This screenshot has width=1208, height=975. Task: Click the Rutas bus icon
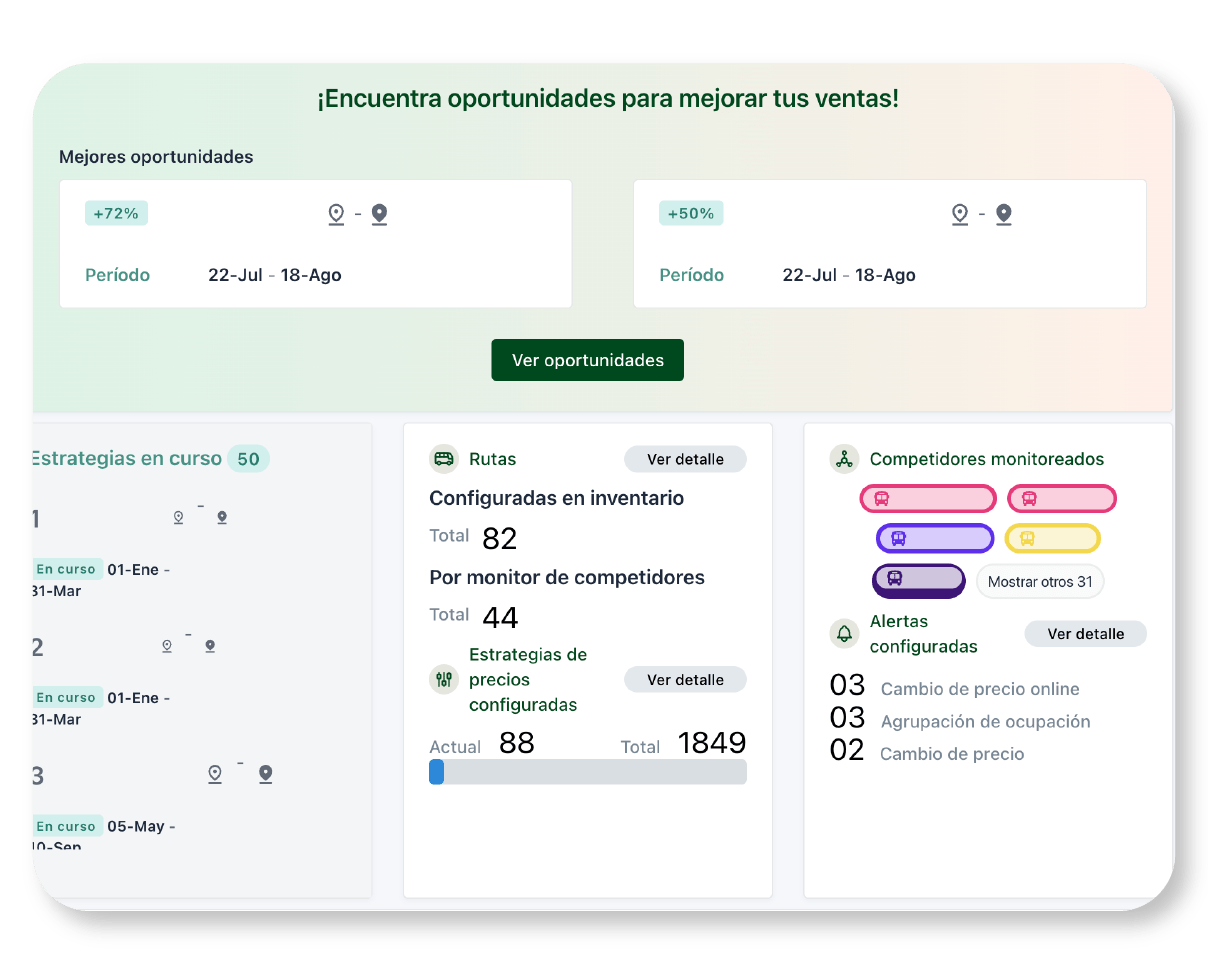pos(444,459)
